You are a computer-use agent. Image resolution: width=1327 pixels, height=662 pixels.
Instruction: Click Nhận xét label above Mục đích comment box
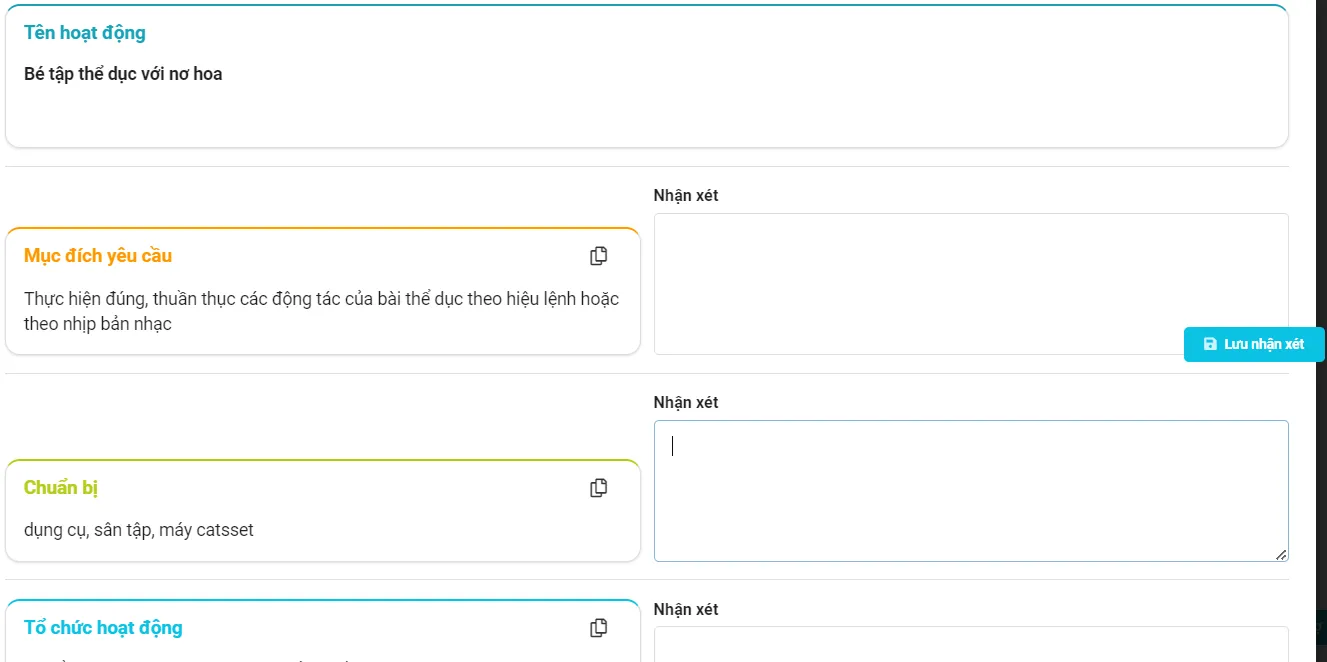686,196
